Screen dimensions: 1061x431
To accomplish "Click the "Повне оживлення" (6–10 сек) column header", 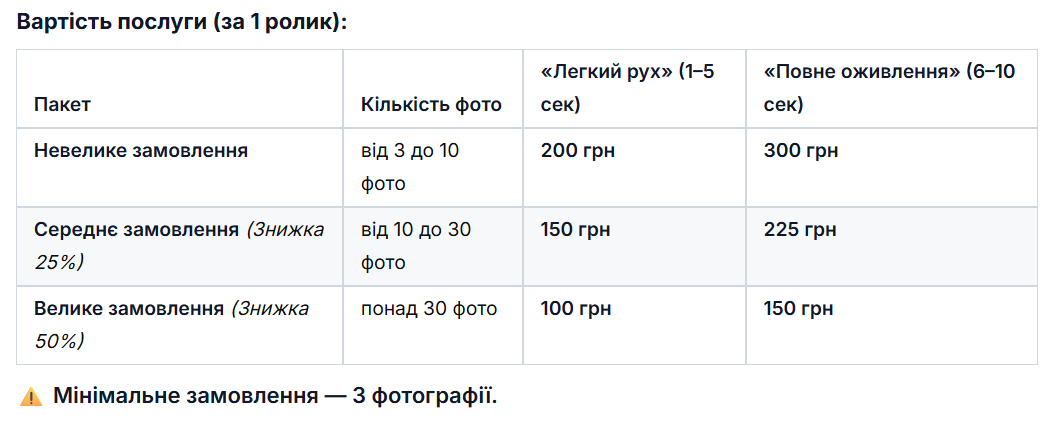I will pos(889,88).
